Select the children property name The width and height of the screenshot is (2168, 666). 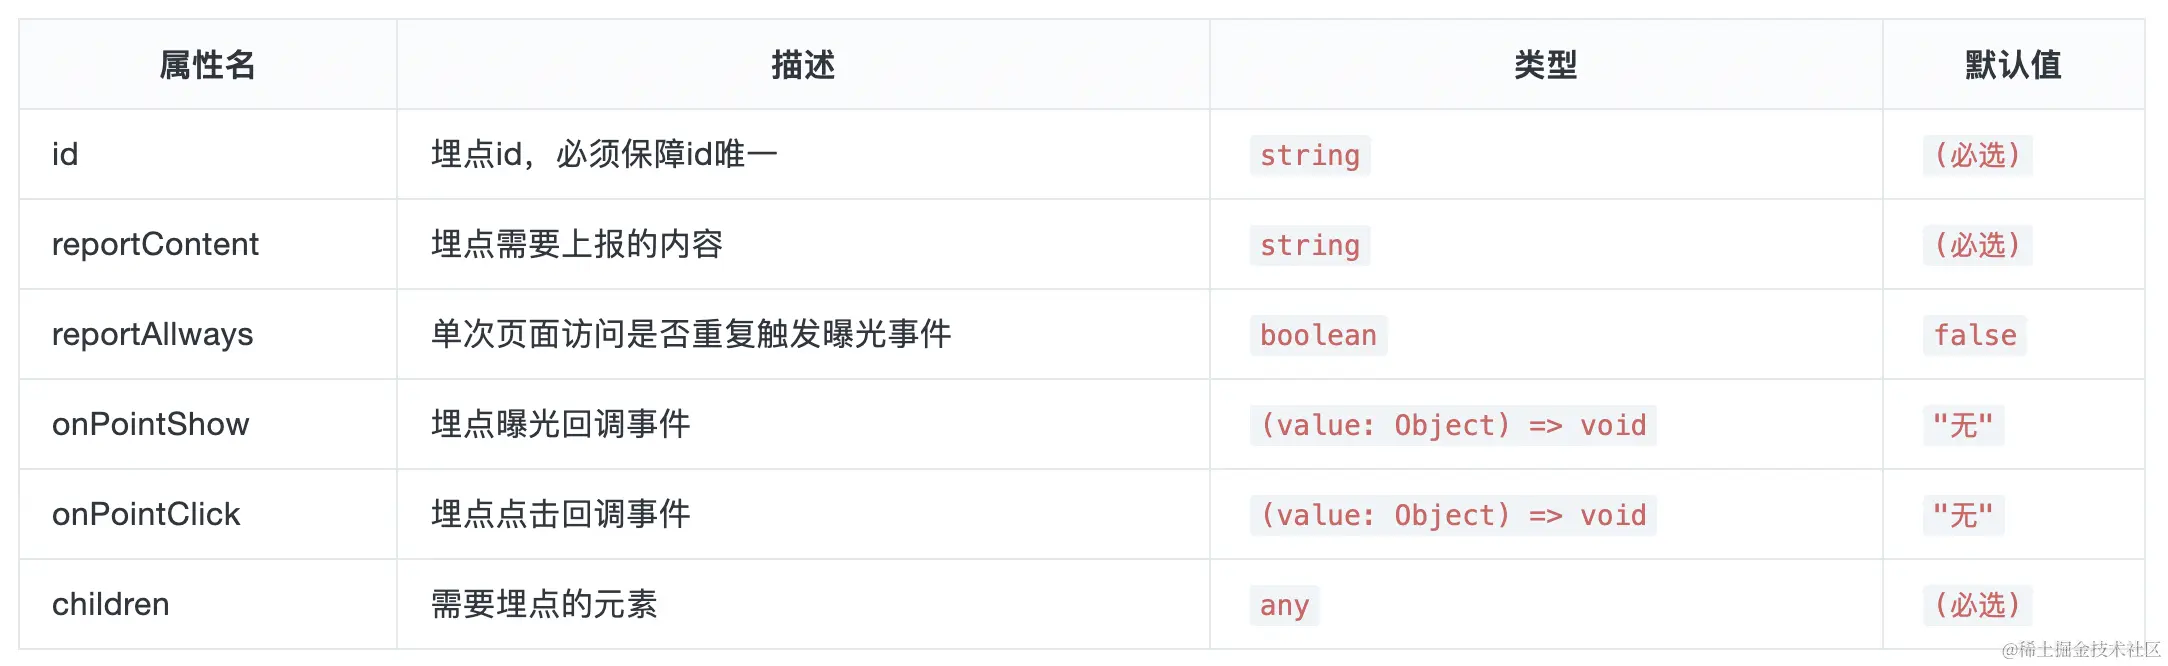pos(110,605)
